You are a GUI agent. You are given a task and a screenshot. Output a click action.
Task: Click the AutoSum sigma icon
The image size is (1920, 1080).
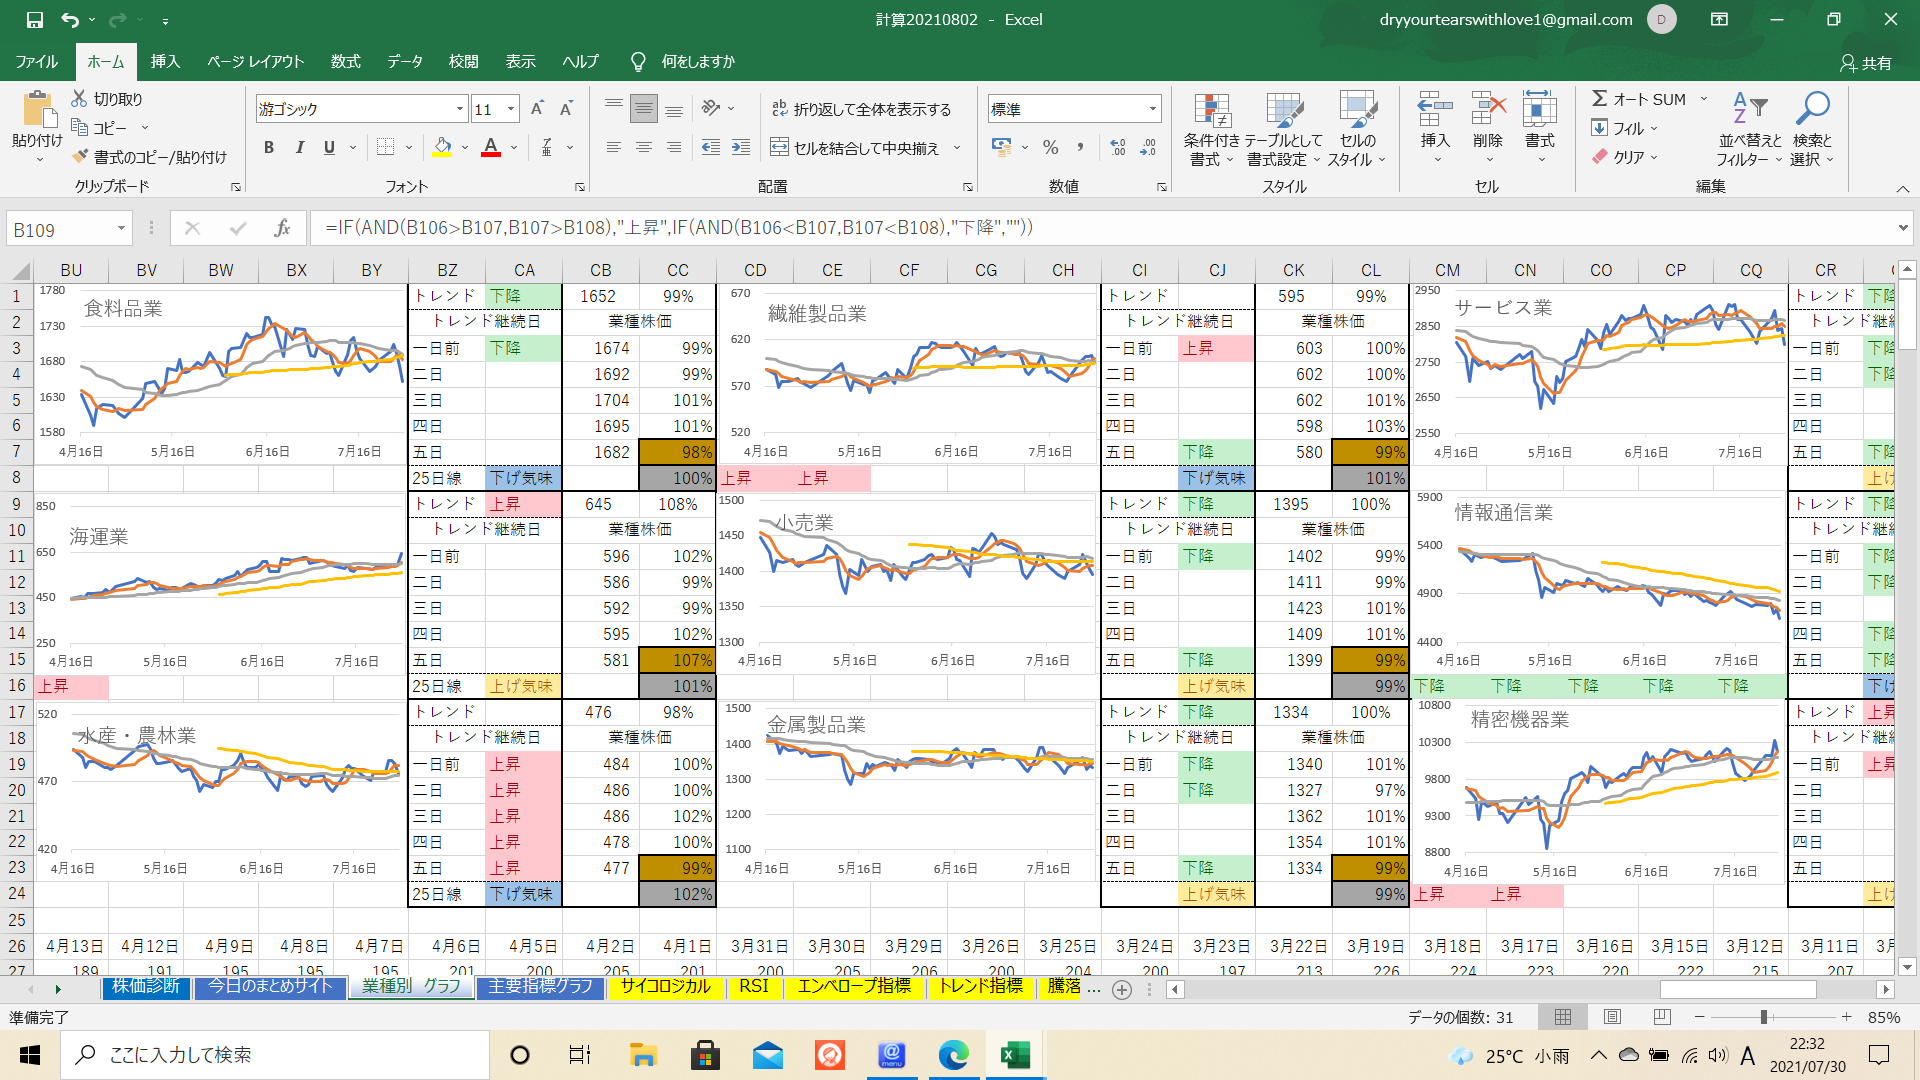tap(1599, 99)
